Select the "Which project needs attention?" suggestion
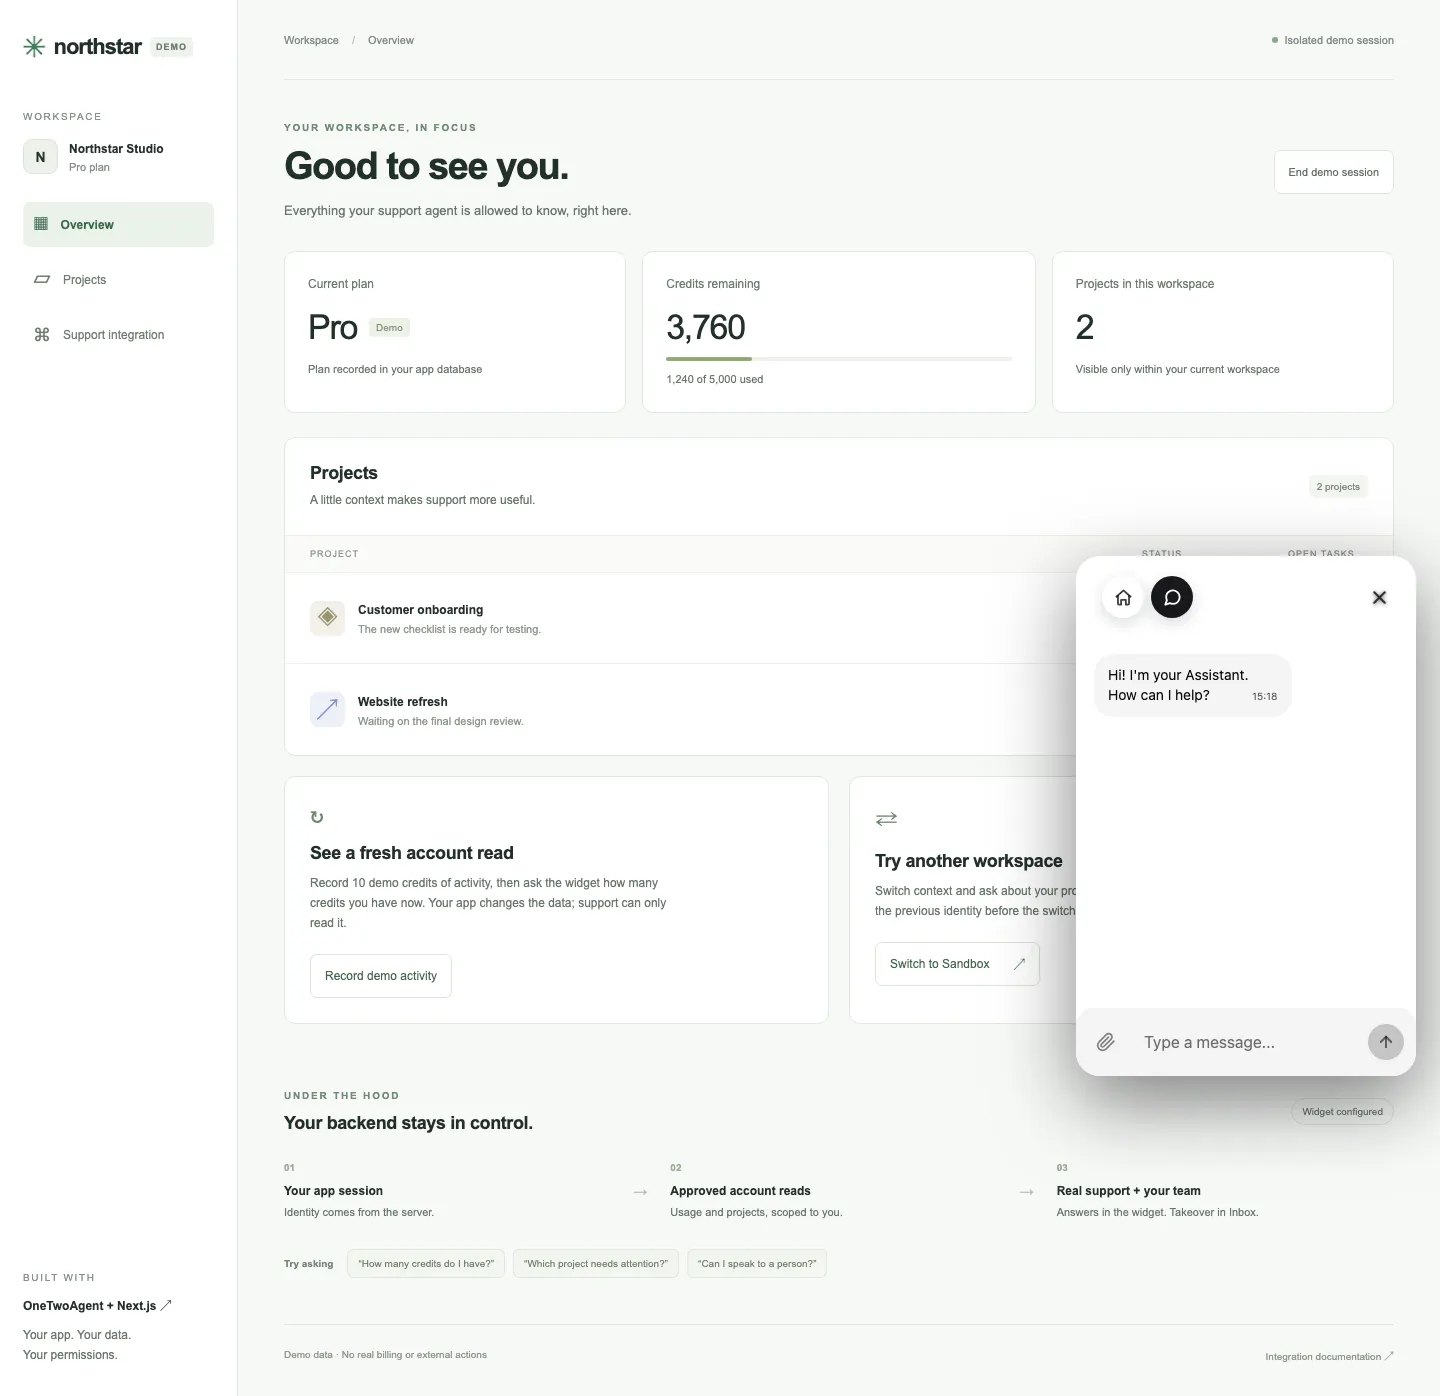The height and width of the screenshot is (1396, 1440). pos(596,1264)
